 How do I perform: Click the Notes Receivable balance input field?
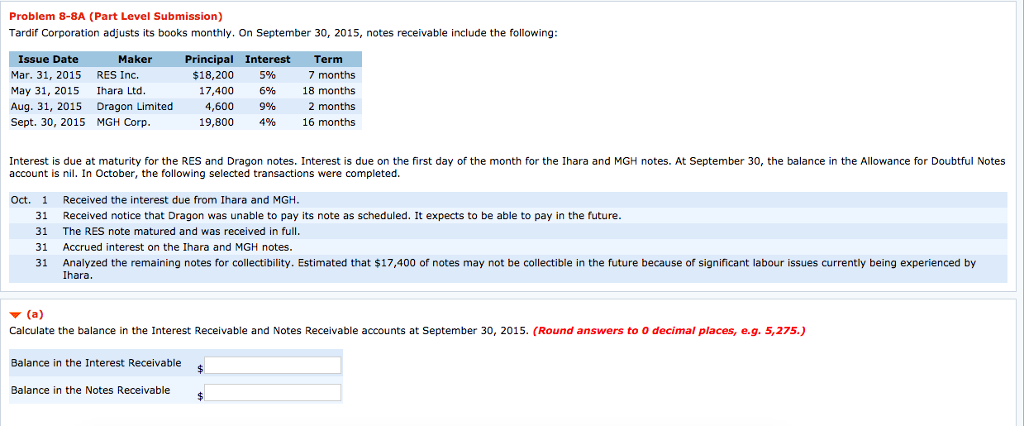272,393
